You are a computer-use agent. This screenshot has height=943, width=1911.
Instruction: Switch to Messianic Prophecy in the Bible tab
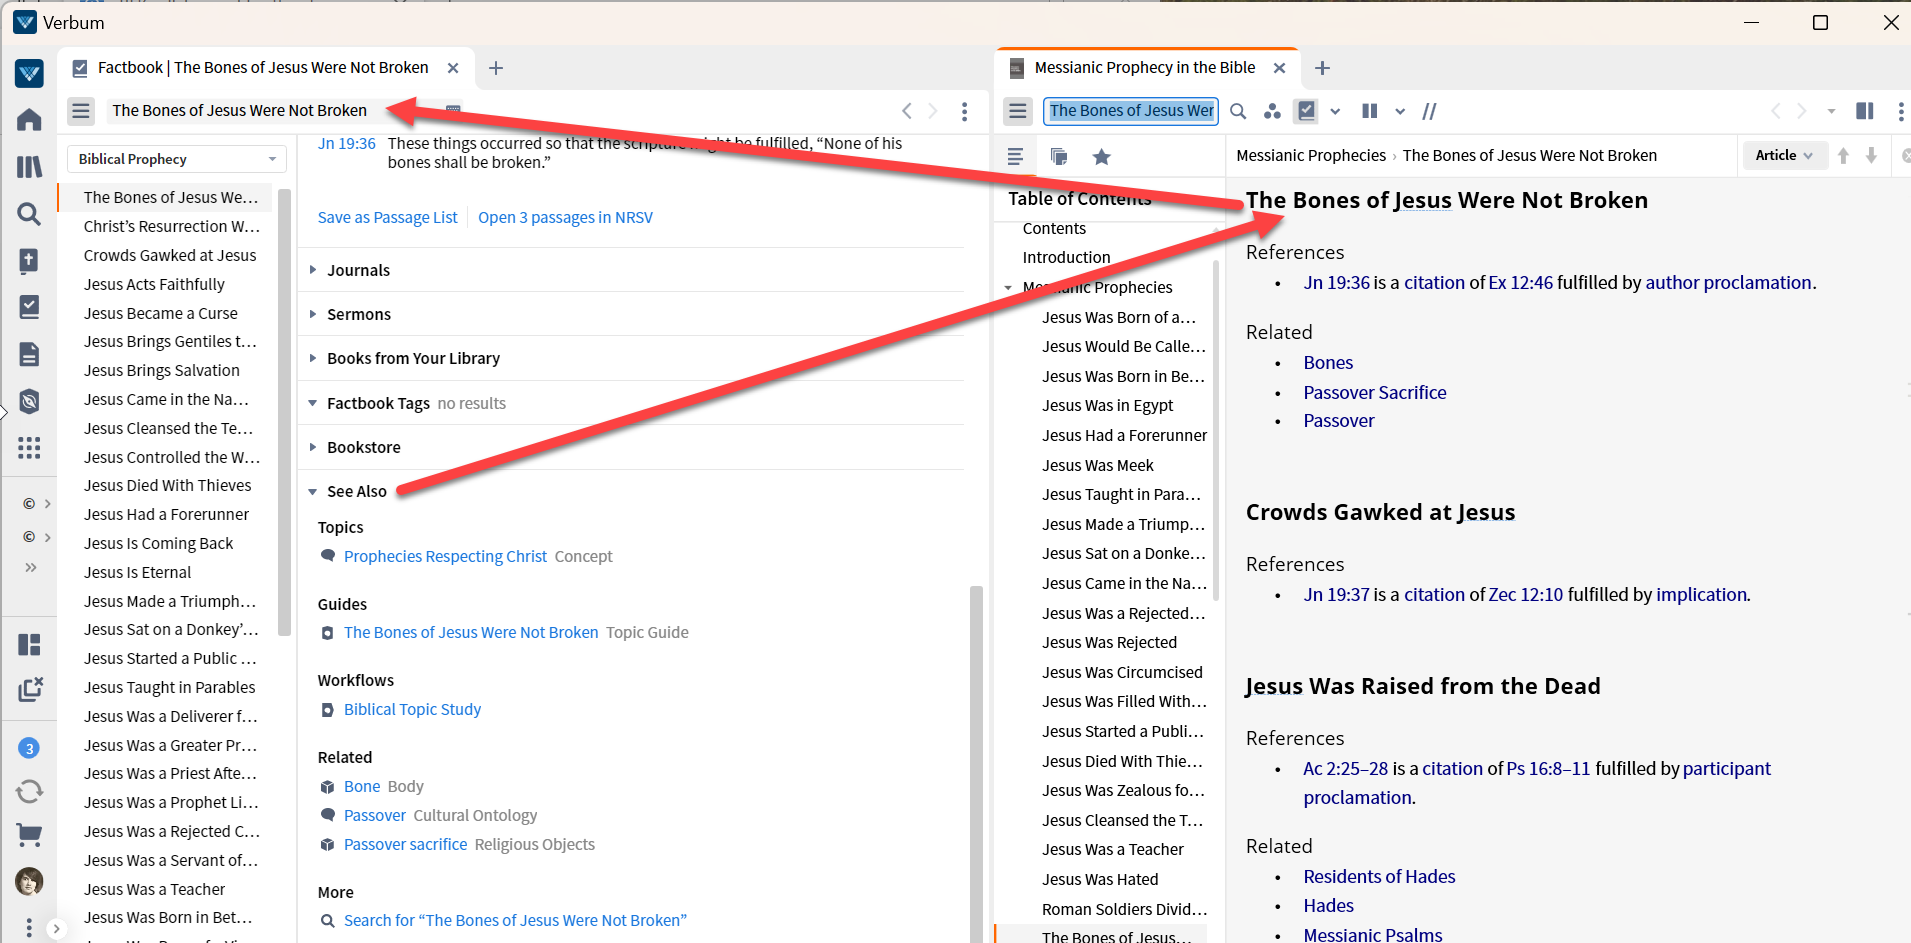1144,68
